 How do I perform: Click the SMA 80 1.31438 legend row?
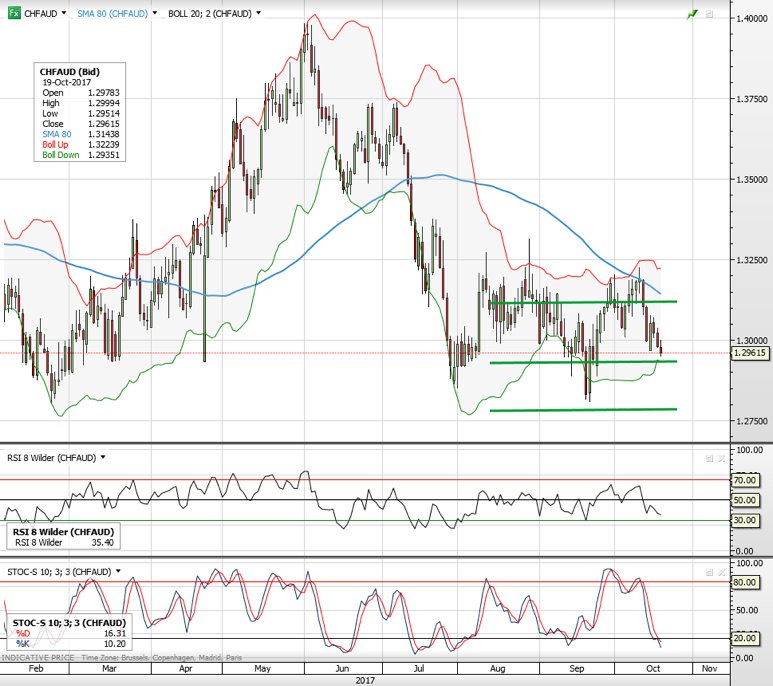pyautogui.click(x=80, y=134)
